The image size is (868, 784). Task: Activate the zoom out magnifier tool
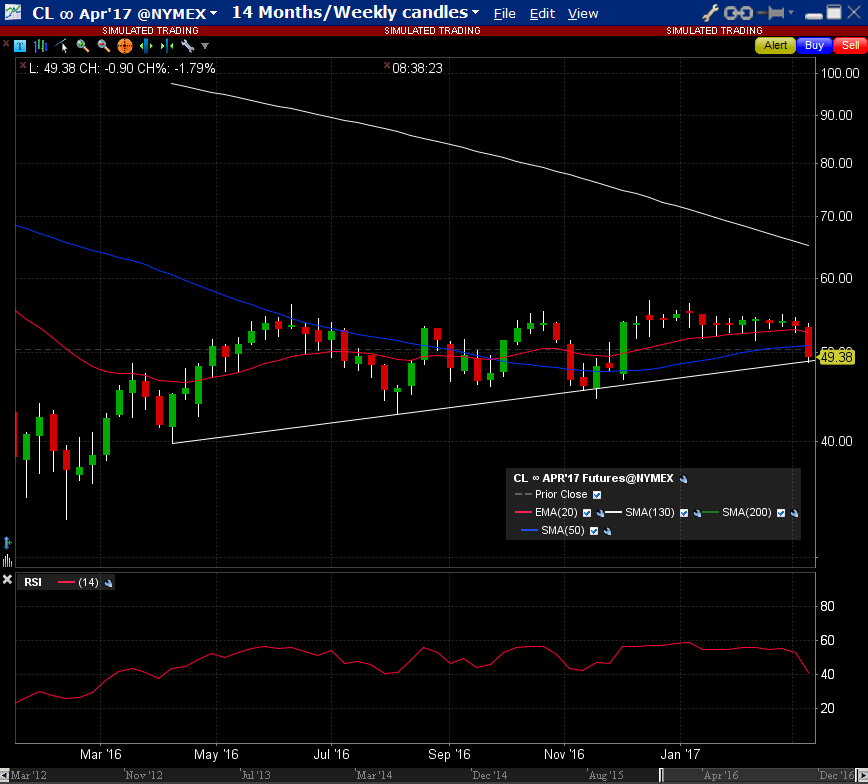pos(103,46)
